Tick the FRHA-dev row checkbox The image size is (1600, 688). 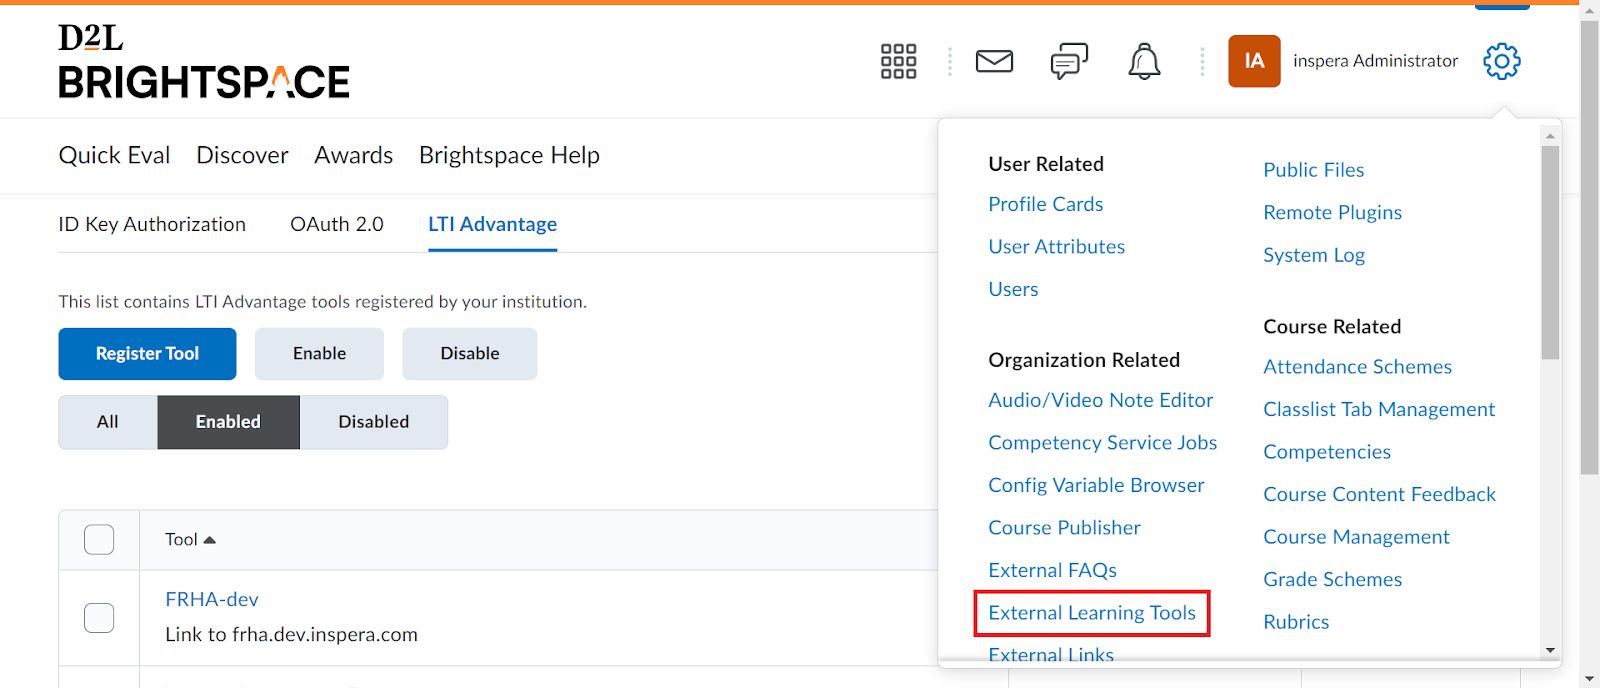(x=99, y=618)
